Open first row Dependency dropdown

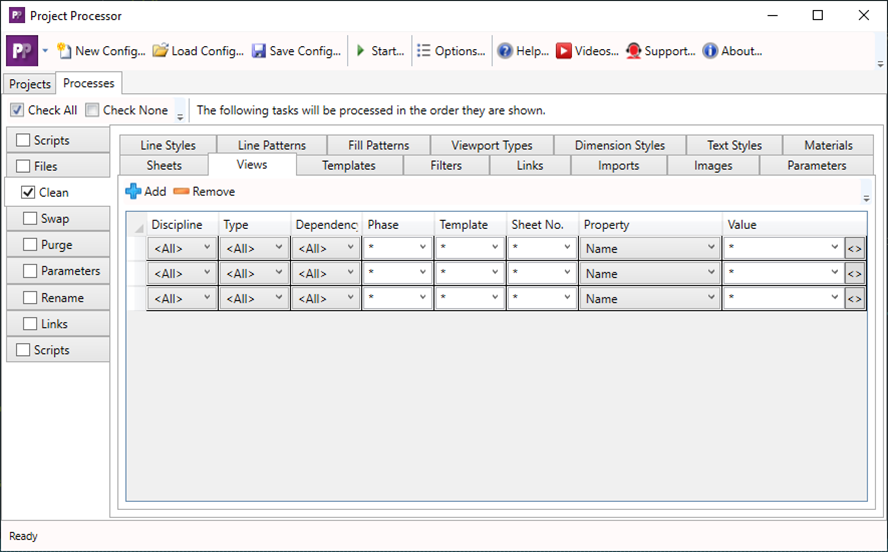pos(326,249)
